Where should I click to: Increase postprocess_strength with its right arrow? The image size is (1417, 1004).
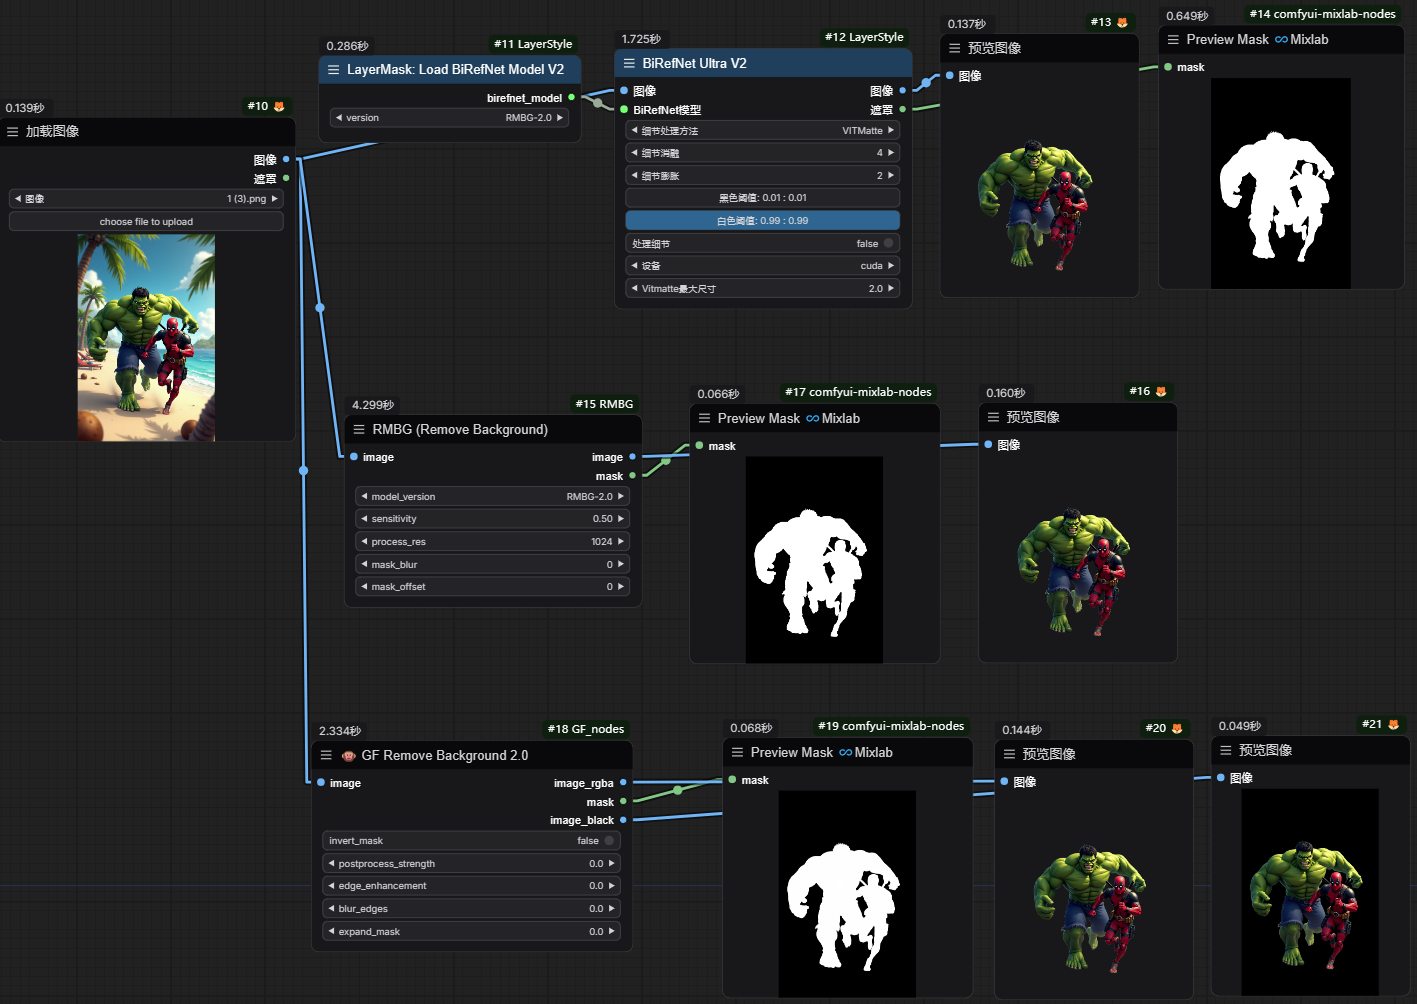click(x=612, y=863)
